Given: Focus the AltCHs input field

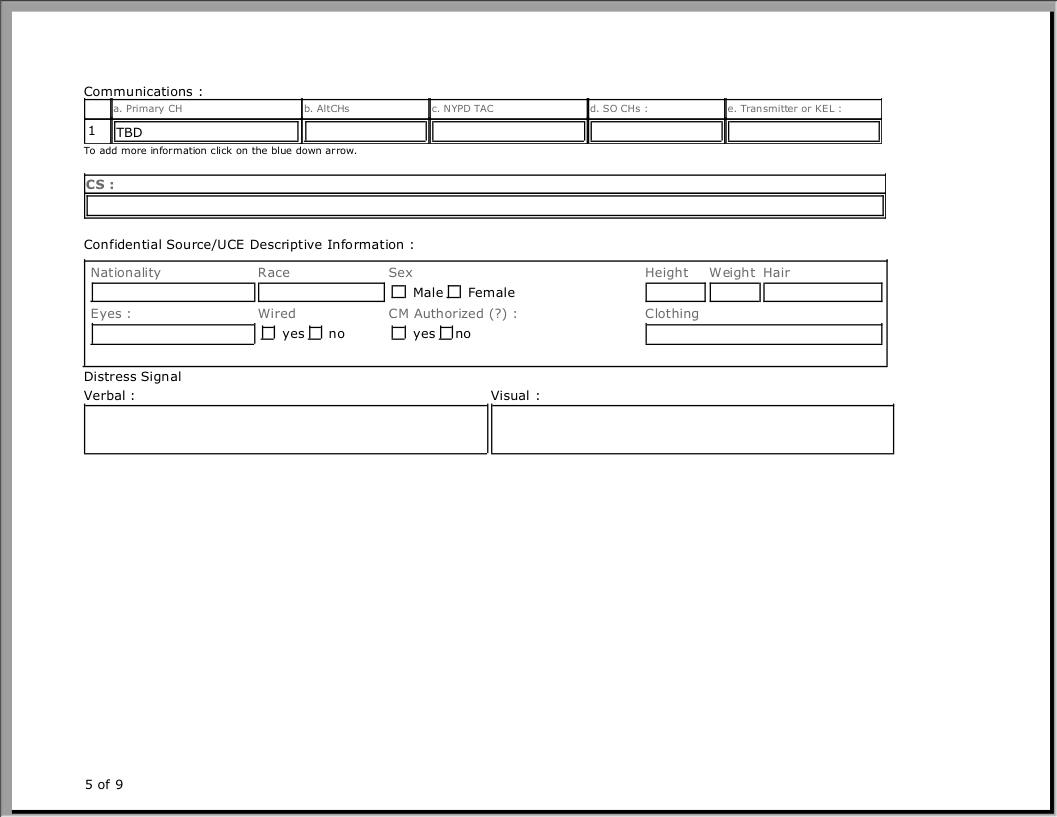Looking at the screenshot, I should [366, 132].
